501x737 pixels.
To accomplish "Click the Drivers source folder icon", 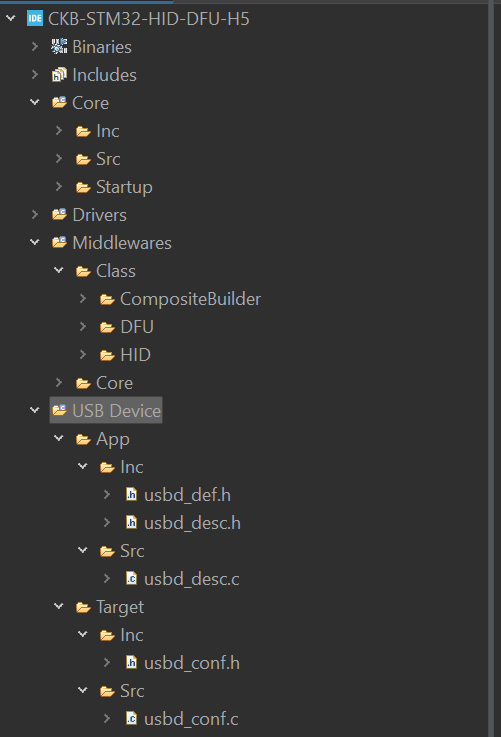I will (x=59, y=215).
